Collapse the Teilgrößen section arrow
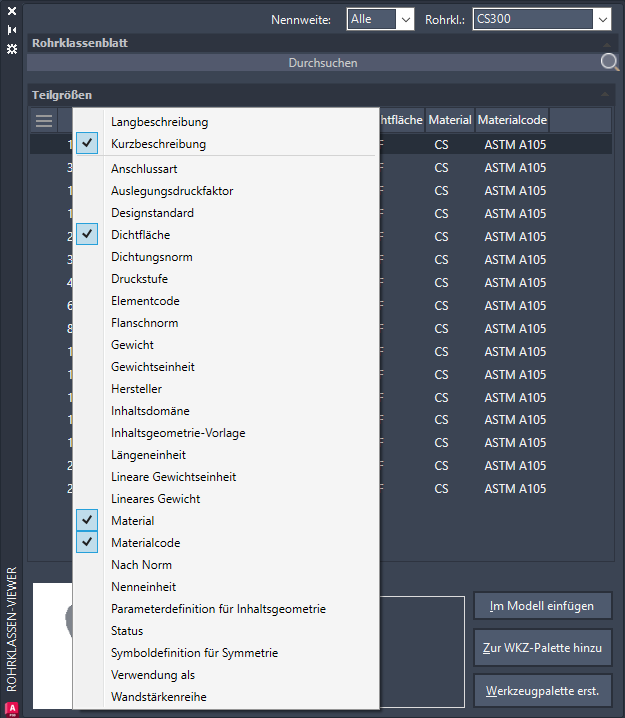Image resolution: width=625 pixels, height=718 pixels. coord(606,95)
